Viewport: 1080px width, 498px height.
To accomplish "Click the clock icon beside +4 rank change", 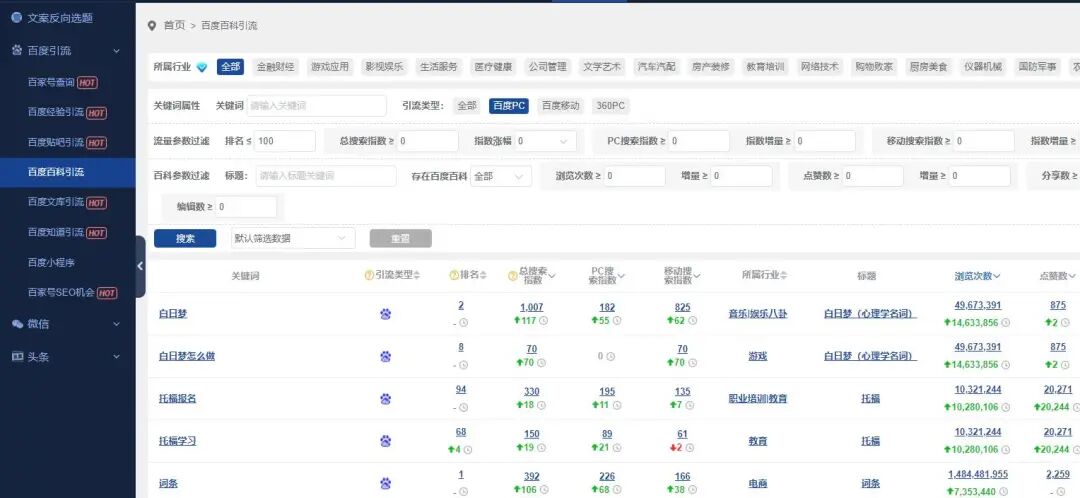I will (468, 450).
